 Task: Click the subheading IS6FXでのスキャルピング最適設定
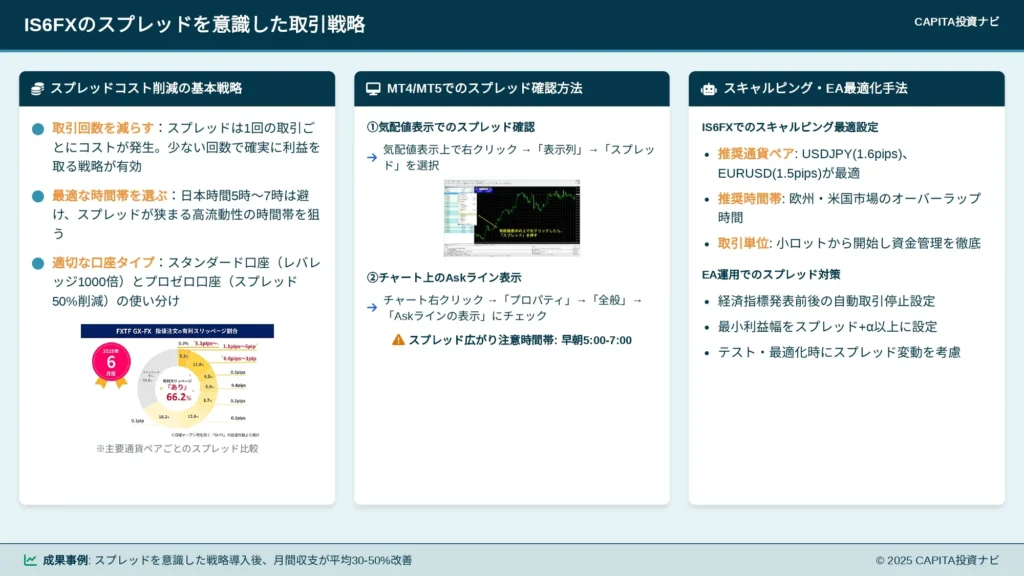[x=790, y=127]
